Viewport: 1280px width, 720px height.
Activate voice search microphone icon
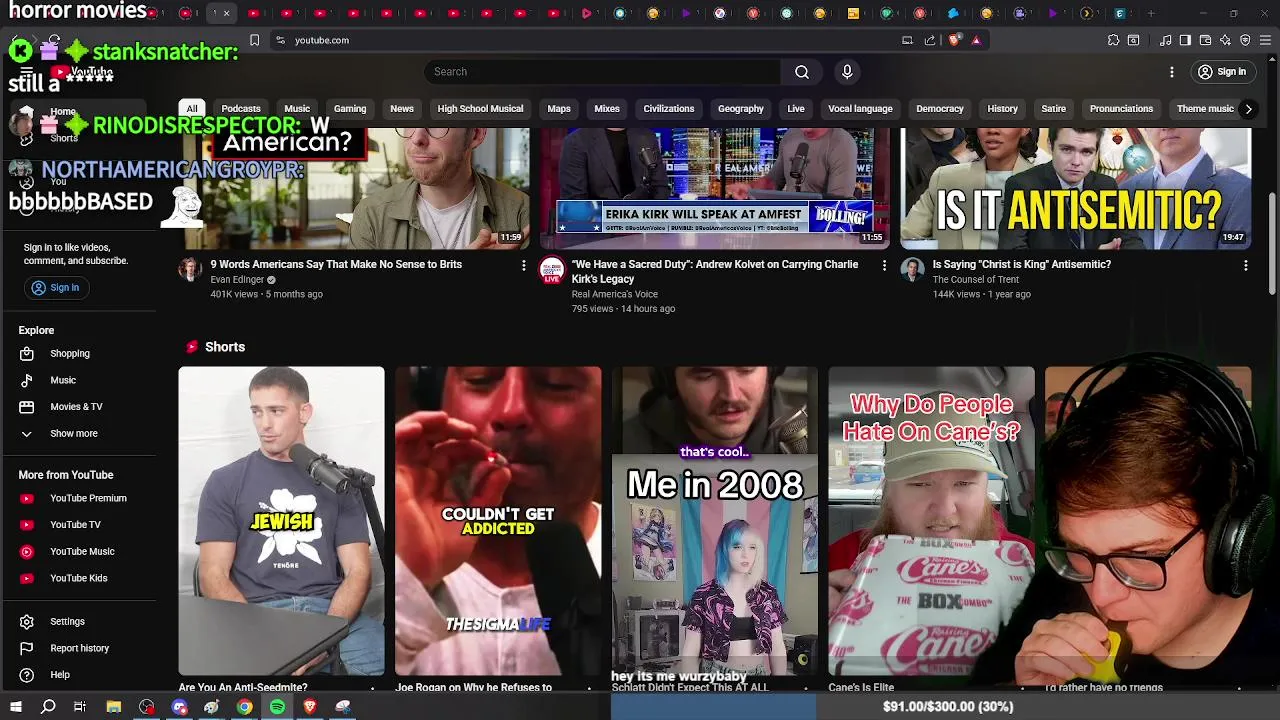[x=847, y=72]
